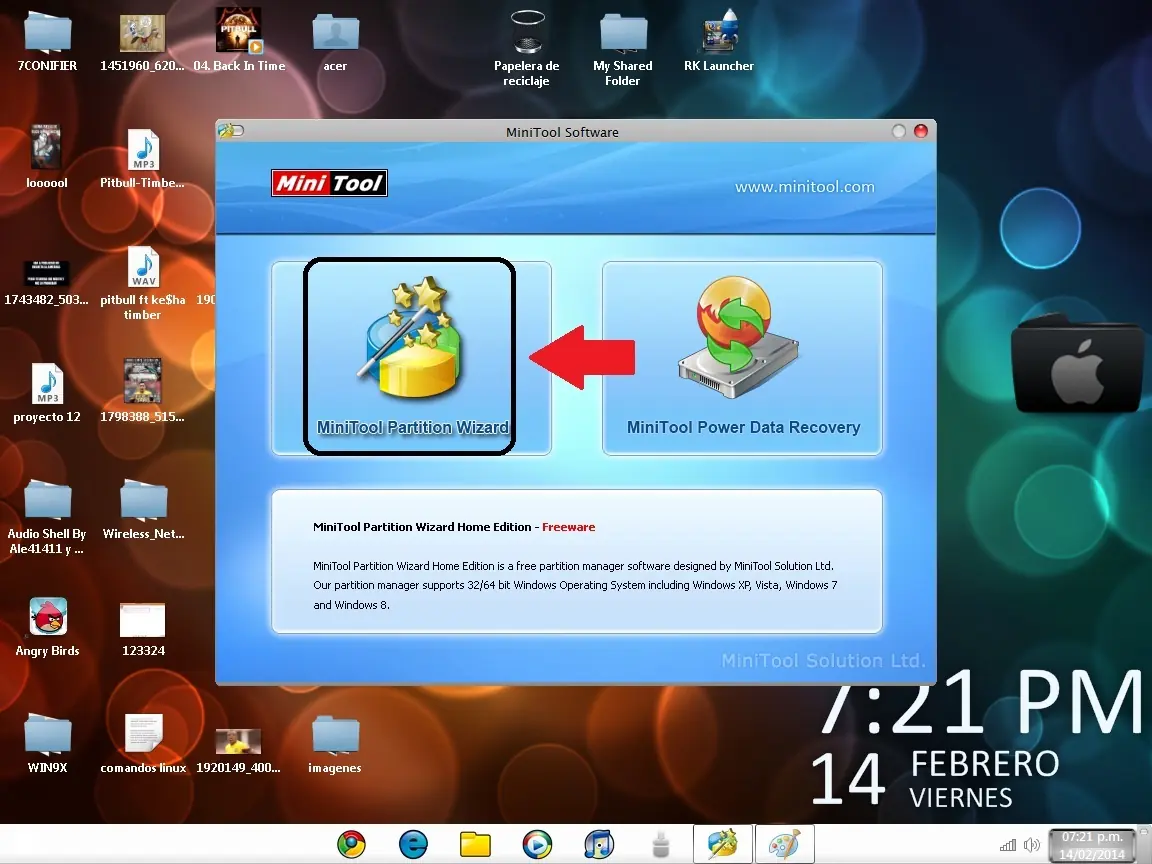Open the Wireless_Net folder
Viewport: 1152px width, 864px height.
[143, 509]
